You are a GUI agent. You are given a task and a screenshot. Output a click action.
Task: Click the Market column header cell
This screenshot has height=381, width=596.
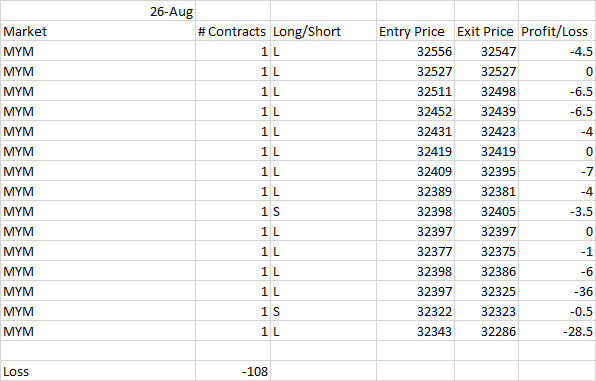pos(98,31)
